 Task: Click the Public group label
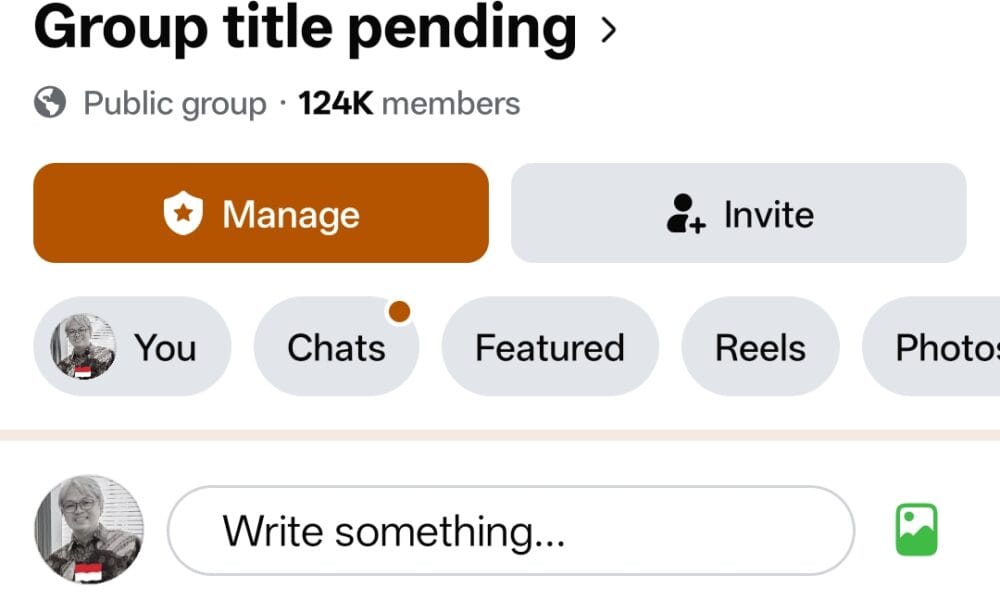coord(175,104)
